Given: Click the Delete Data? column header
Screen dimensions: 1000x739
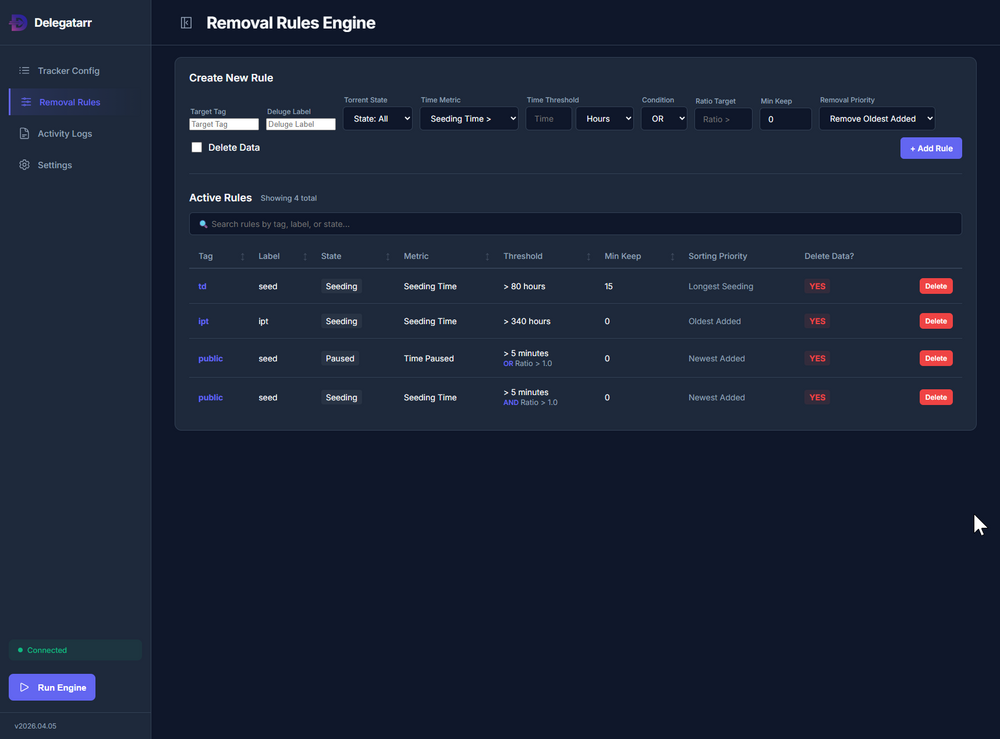Looking at the screenshot, I should click(x=829, y=256).
